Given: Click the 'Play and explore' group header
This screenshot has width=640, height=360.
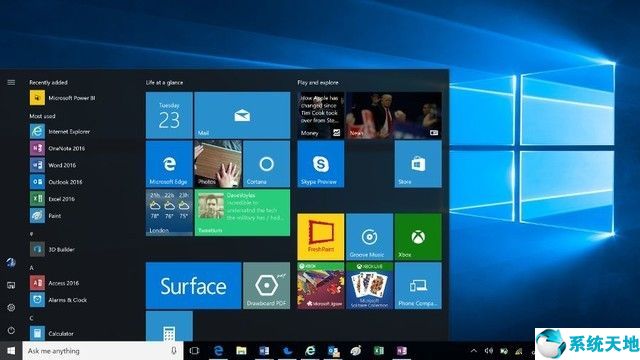Looking at the screenshot, I should click(318, 82).
